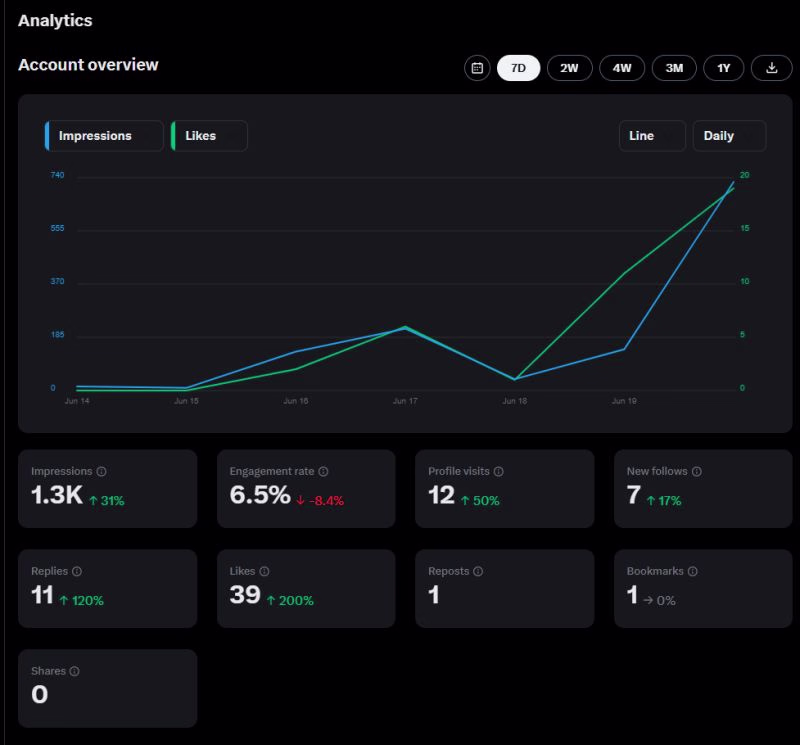Image resolution: width=800 pixels, height=745 pixels.
Task: Select the 7D time range
Action: (x=518, y=68)
